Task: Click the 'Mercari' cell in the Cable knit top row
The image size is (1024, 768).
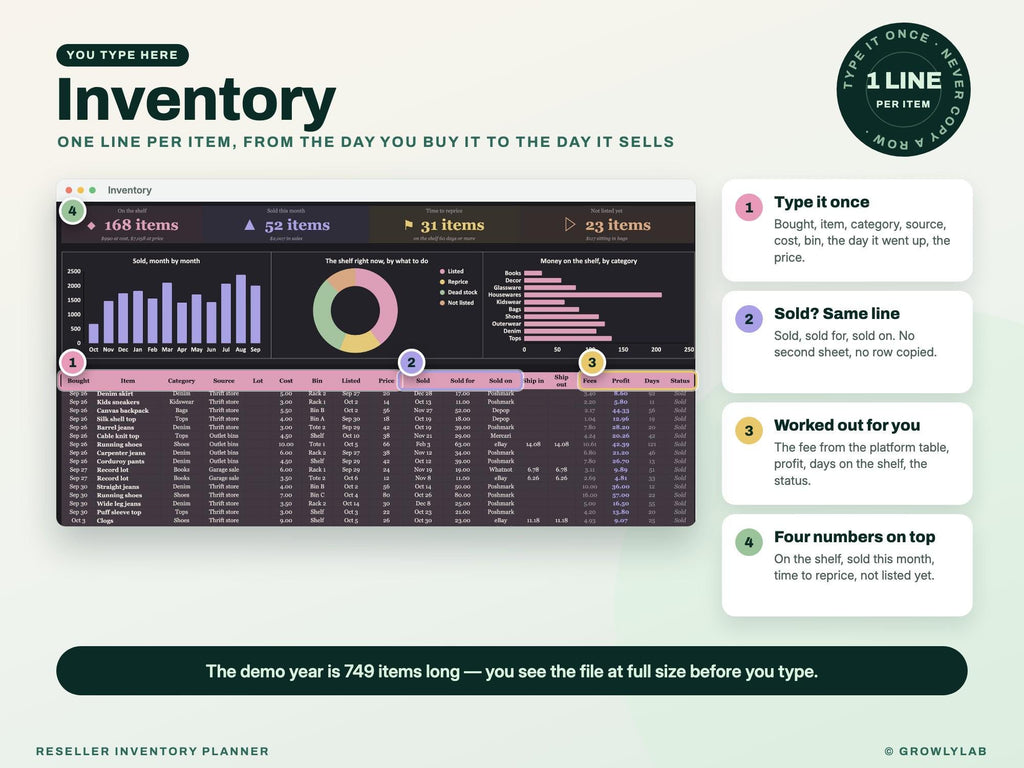Action: coord(501,436)
